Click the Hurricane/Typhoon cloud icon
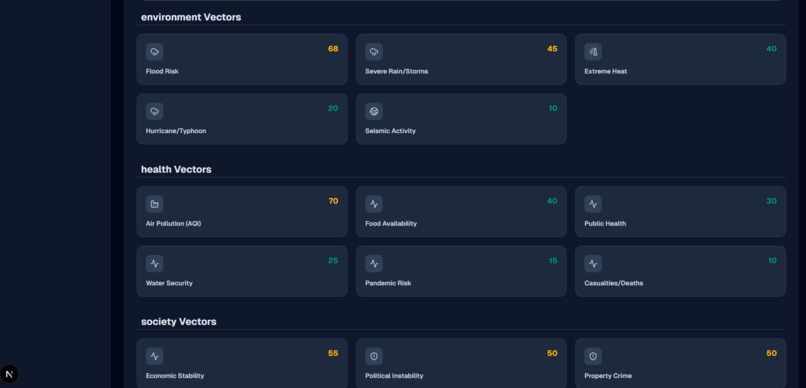Screen dimensions: 806x388 154,112
